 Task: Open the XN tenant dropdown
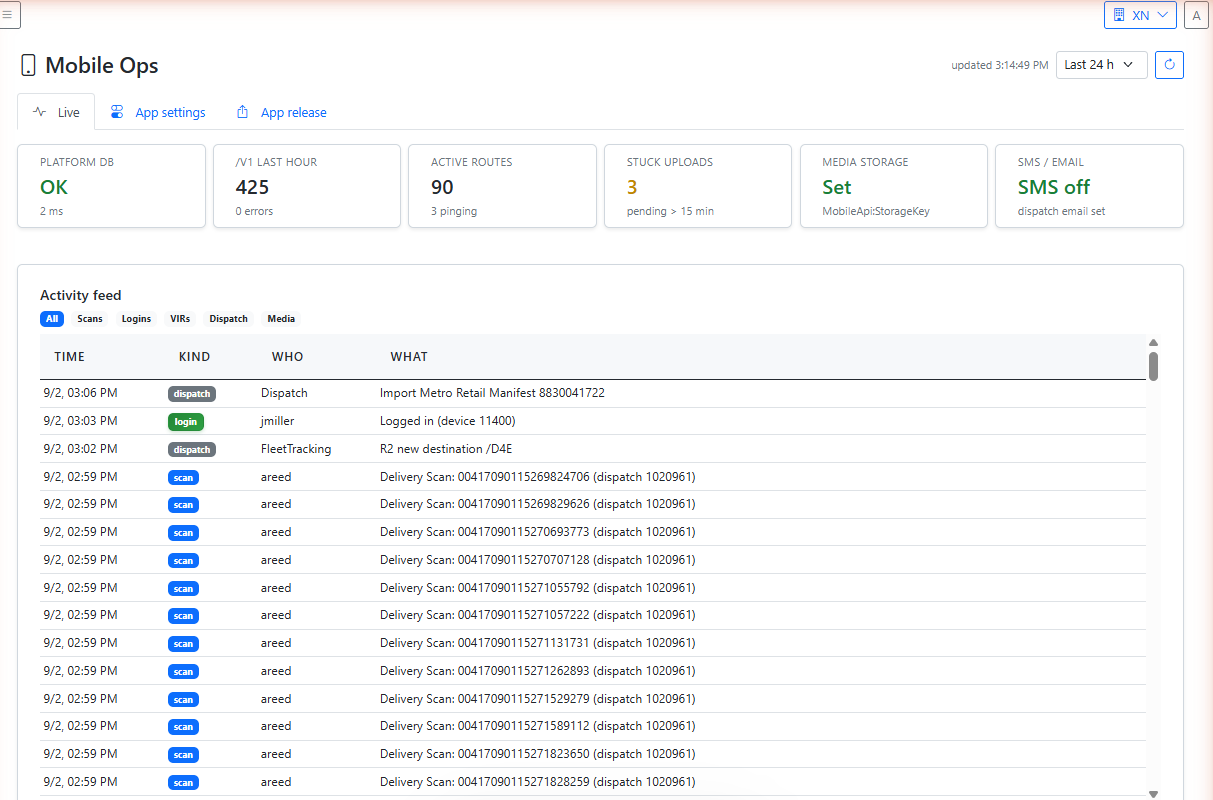[x=1140, y=15]
